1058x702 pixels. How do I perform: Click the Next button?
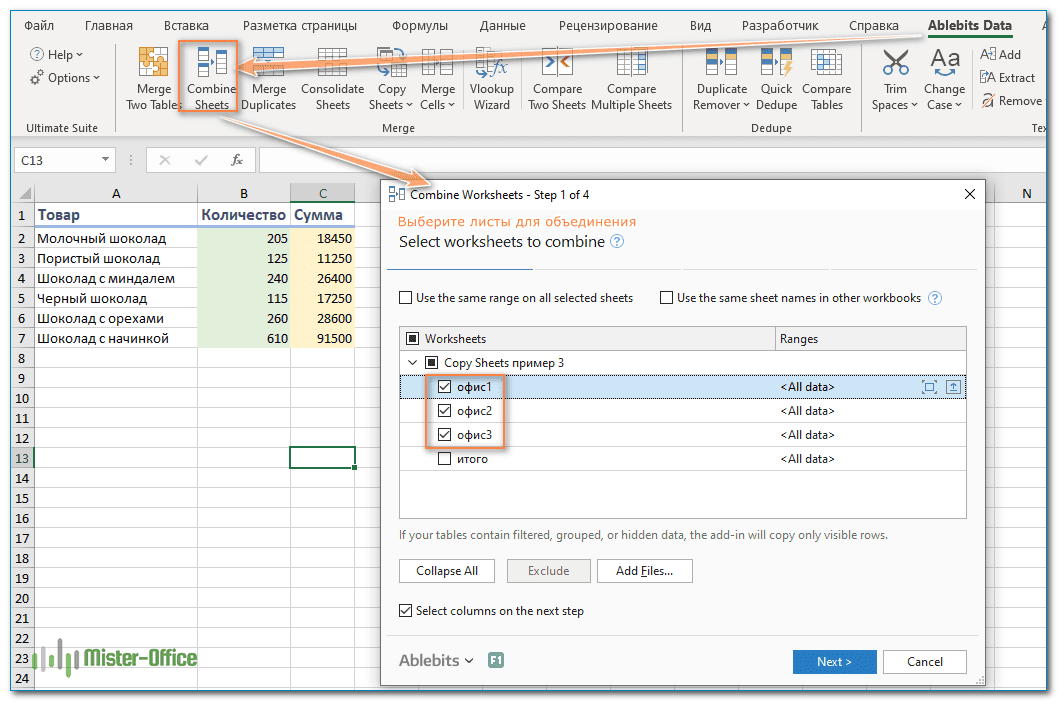pos(834,661)
